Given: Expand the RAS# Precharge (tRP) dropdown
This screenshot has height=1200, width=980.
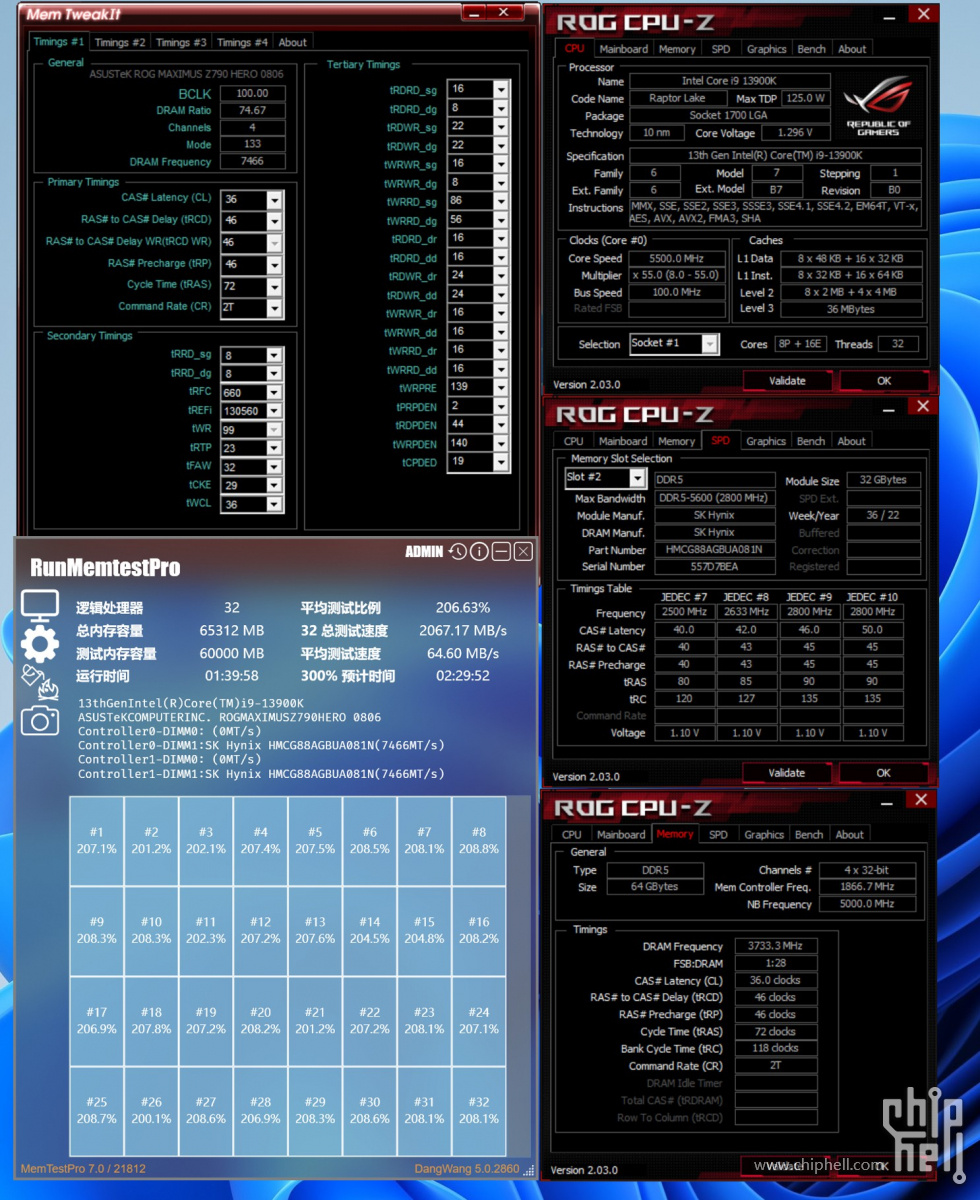Looking at the screenshot, I should [275, 264].
